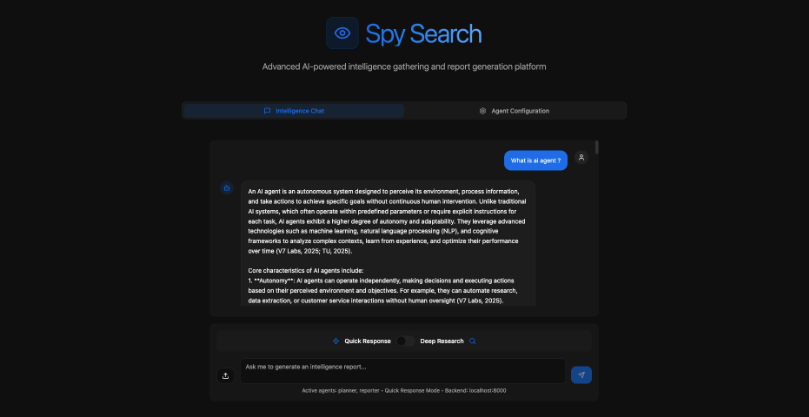809x417 pixels.
Task: Click the active agents status line
Action: point(404,391)
